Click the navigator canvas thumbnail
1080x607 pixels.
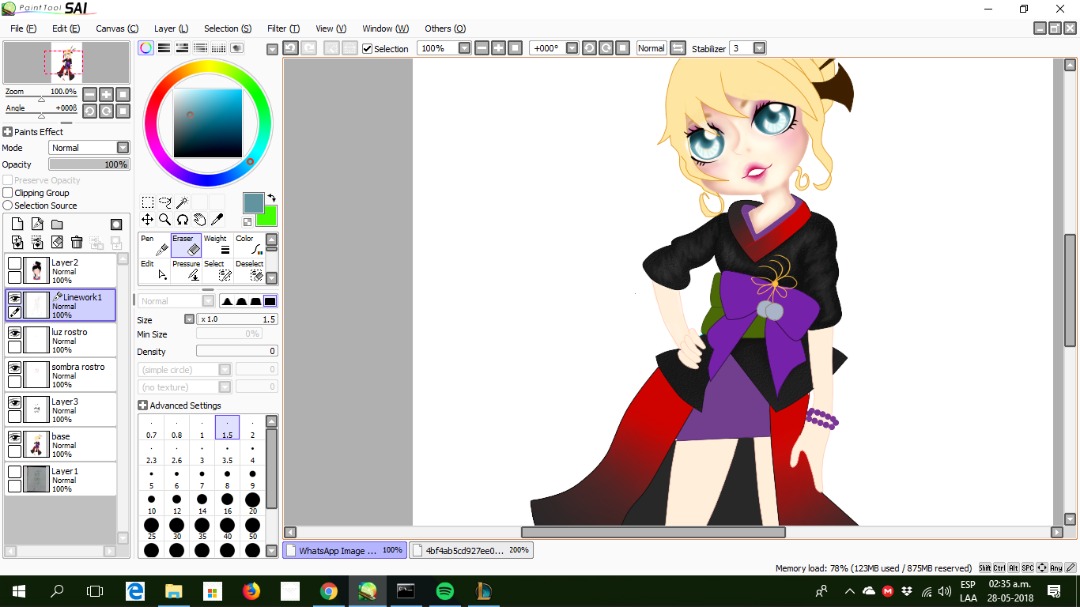(66, 63)
